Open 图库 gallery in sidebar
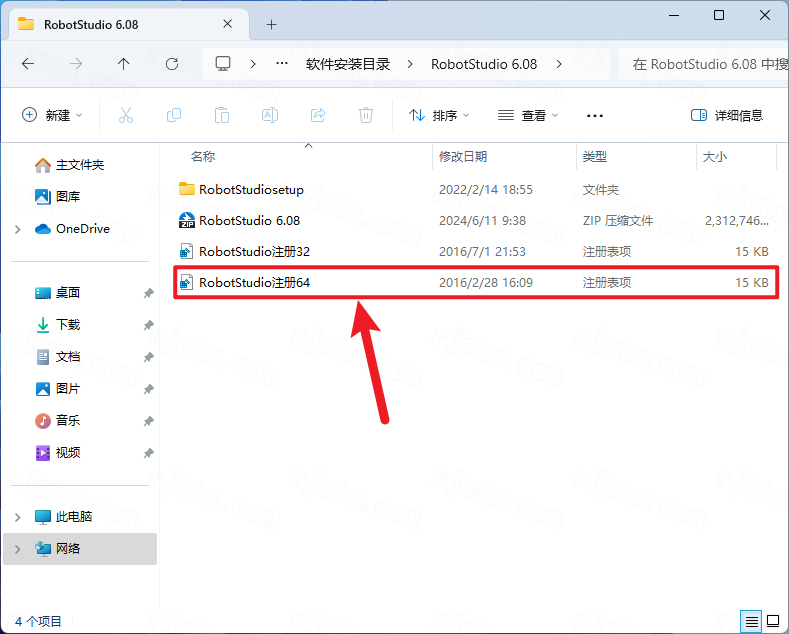The image size is (789, 634). point(57,196)
